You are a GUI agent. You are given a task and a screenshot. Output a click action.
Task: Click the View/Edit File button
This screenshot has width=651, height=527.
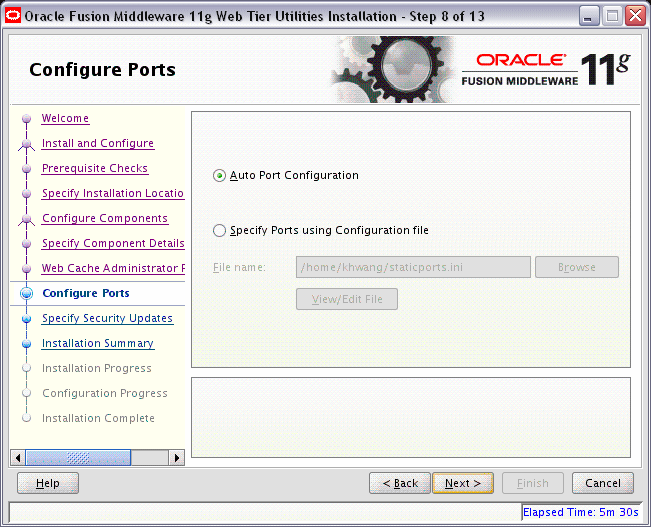[x=347, y=299]
